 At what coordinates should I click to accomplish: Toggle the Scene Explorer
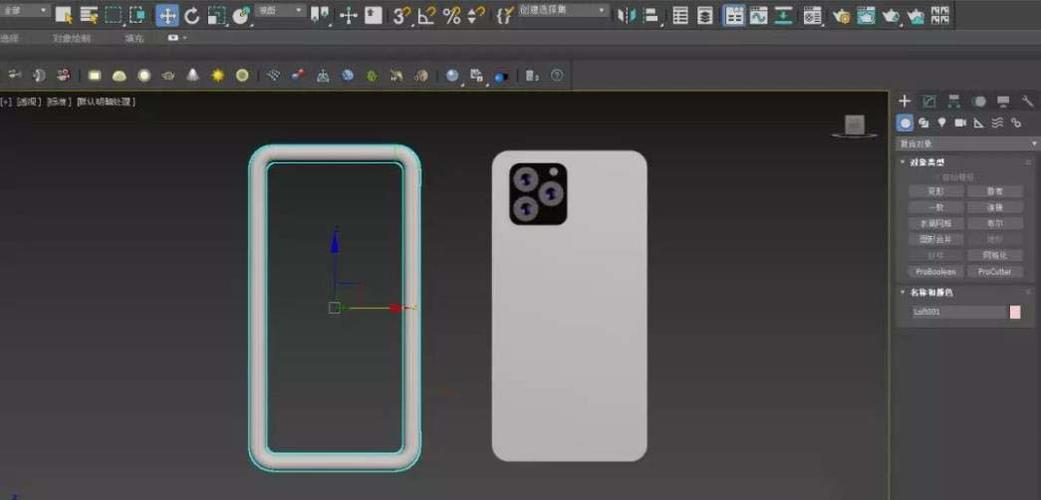click(681, 15)
